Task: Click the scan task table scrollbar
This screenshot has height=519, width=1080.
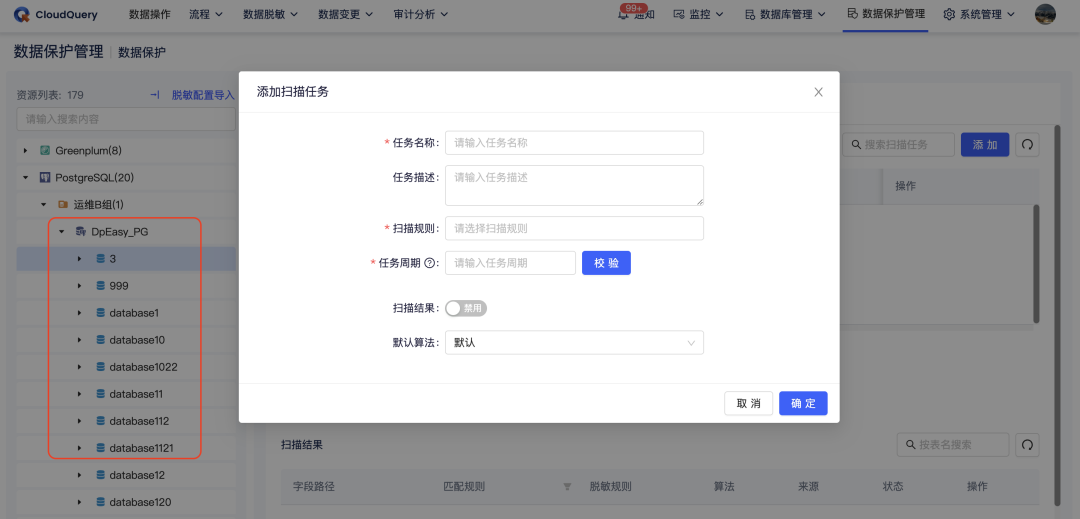Action: point(1036,264)
